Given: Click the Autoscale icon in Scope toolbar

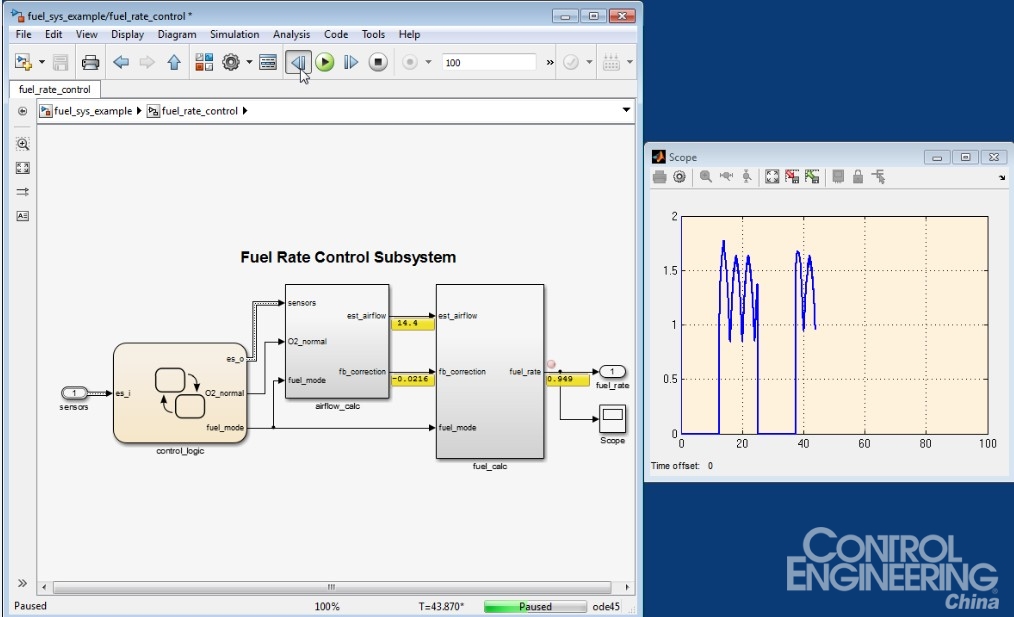Looking at the screenshot, I should point(772,177).
